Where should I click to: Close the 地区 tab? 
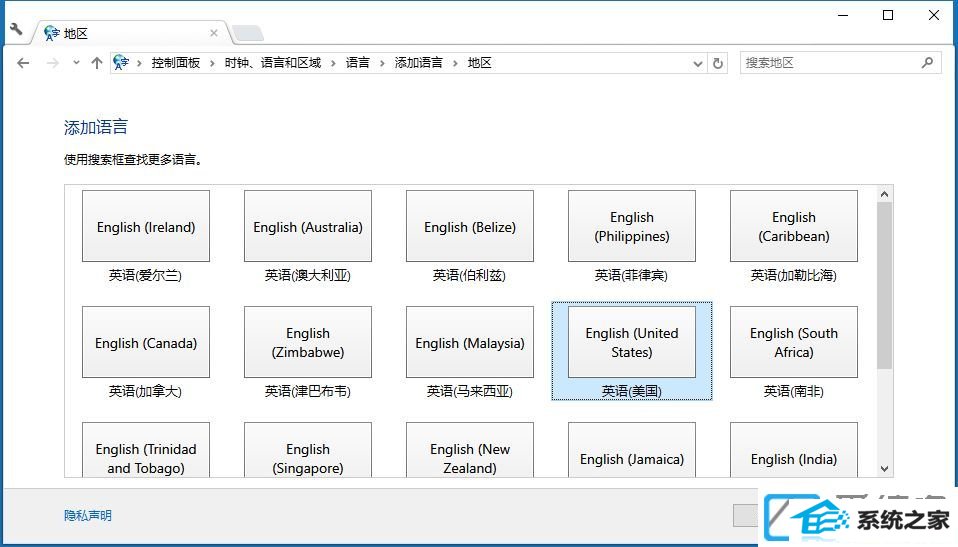click(x=214, y=33)
